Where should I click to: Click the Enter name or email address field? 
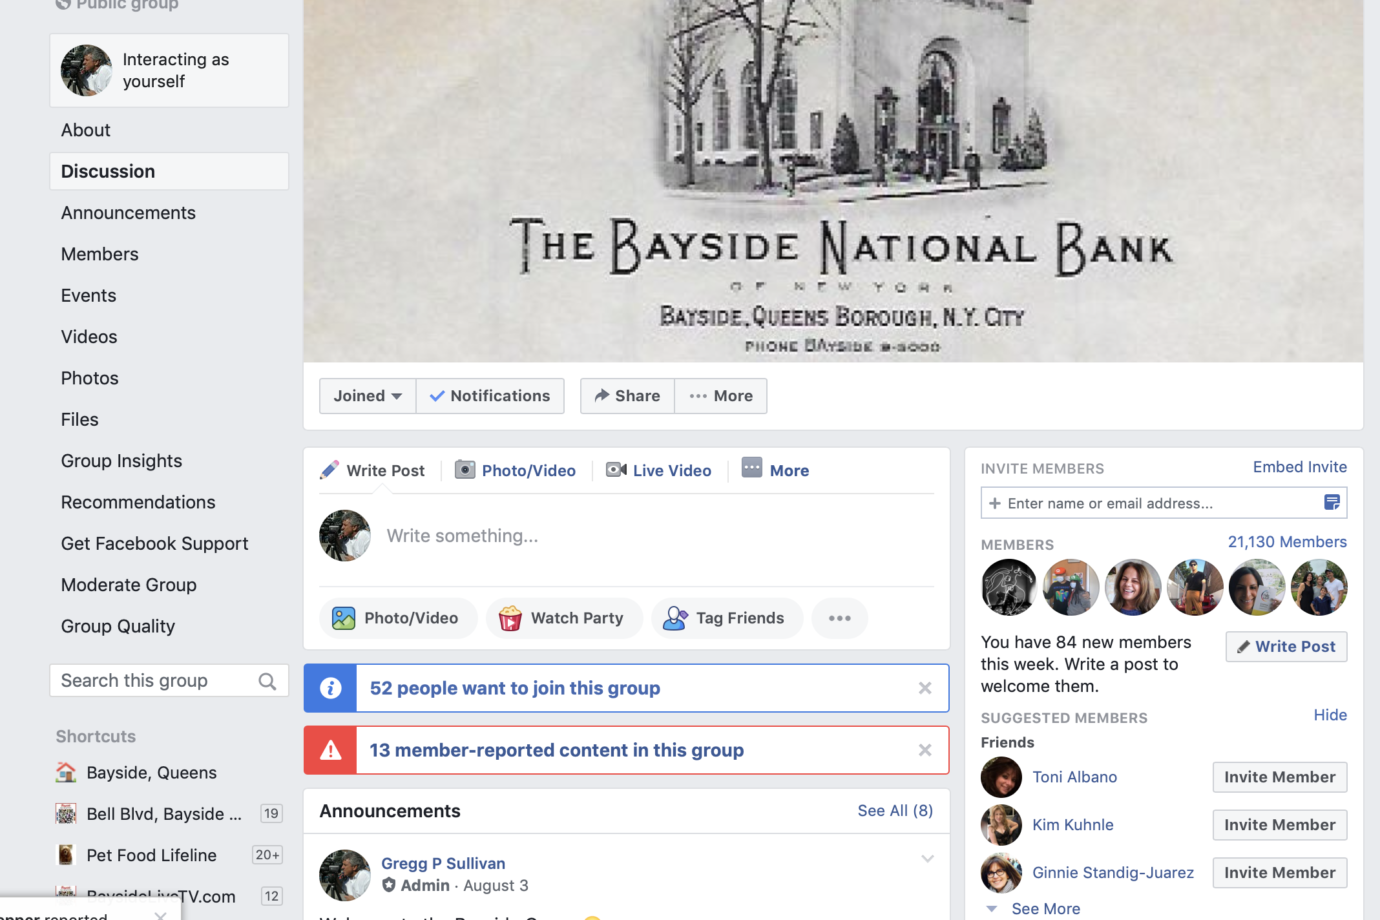[1164, 503]
